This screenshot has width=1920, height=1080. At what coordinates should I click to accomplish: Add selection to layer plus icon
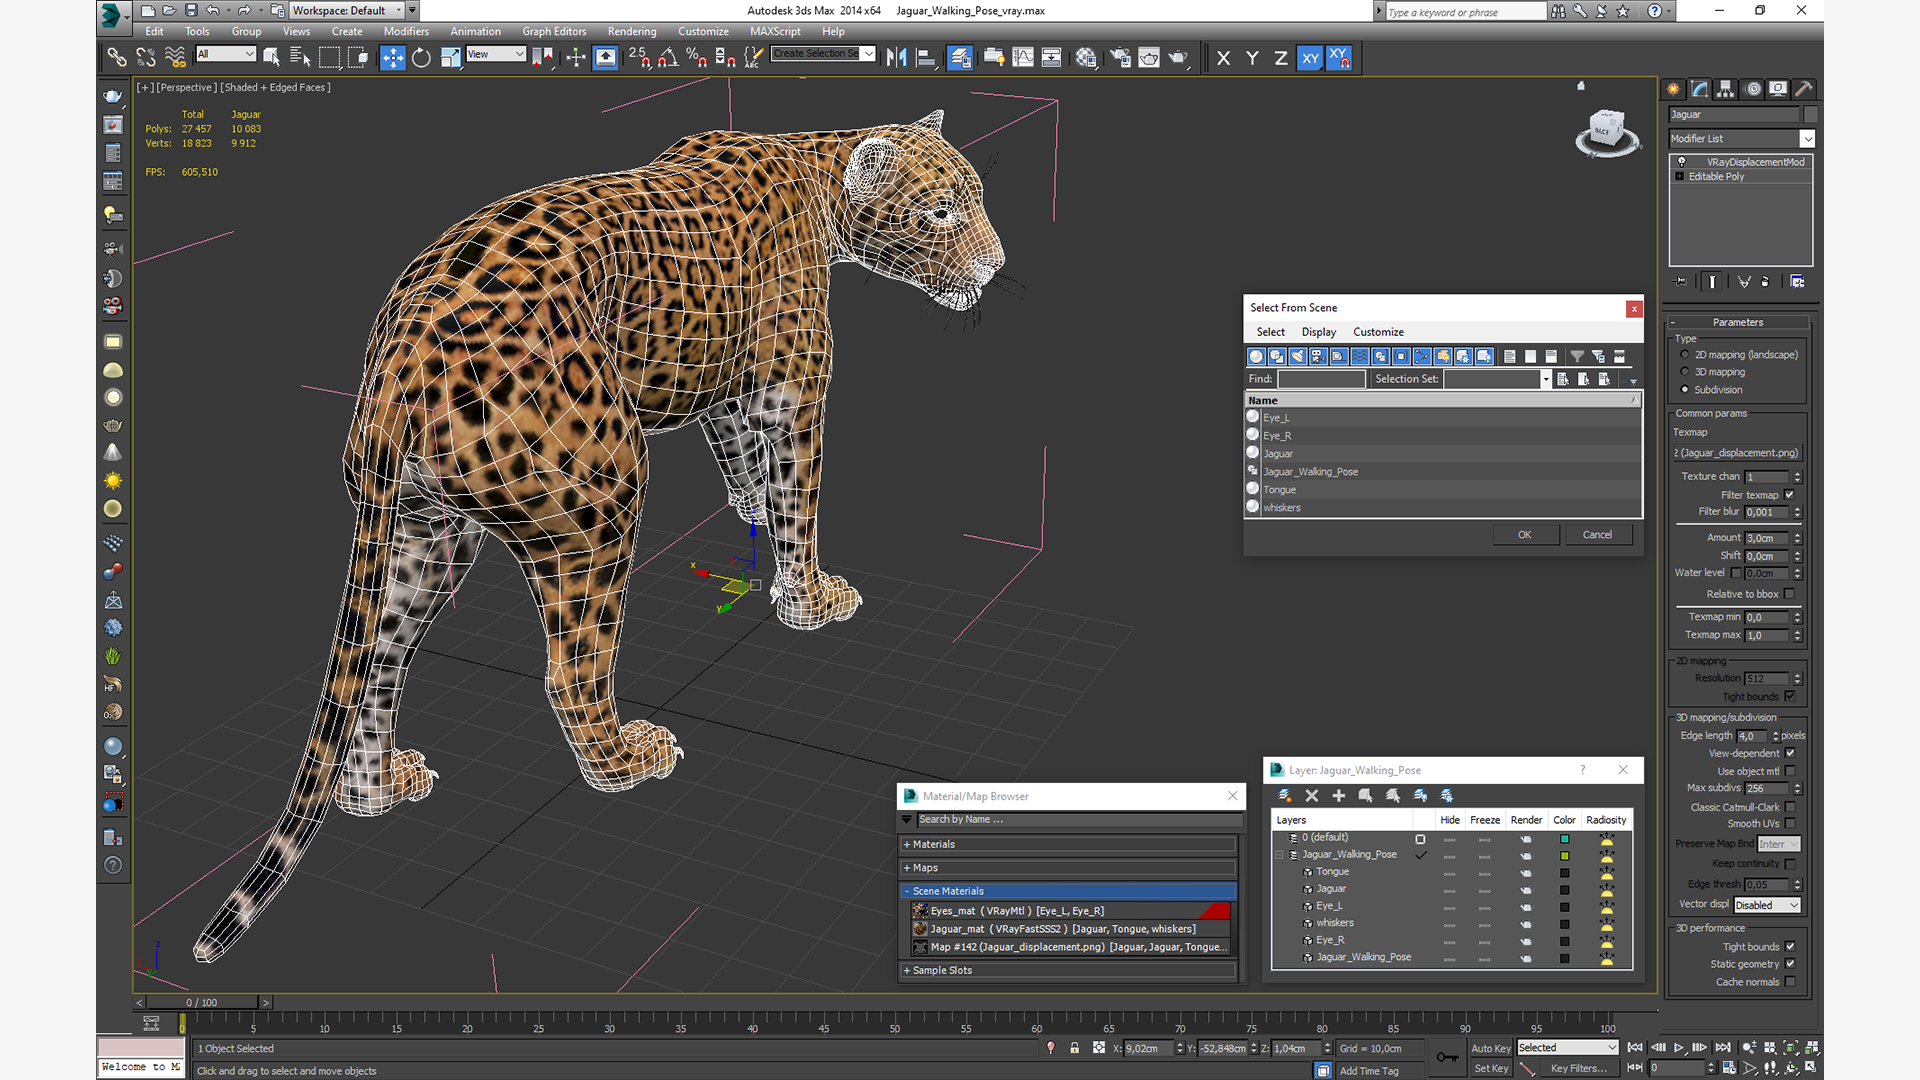click(1339, 795)
